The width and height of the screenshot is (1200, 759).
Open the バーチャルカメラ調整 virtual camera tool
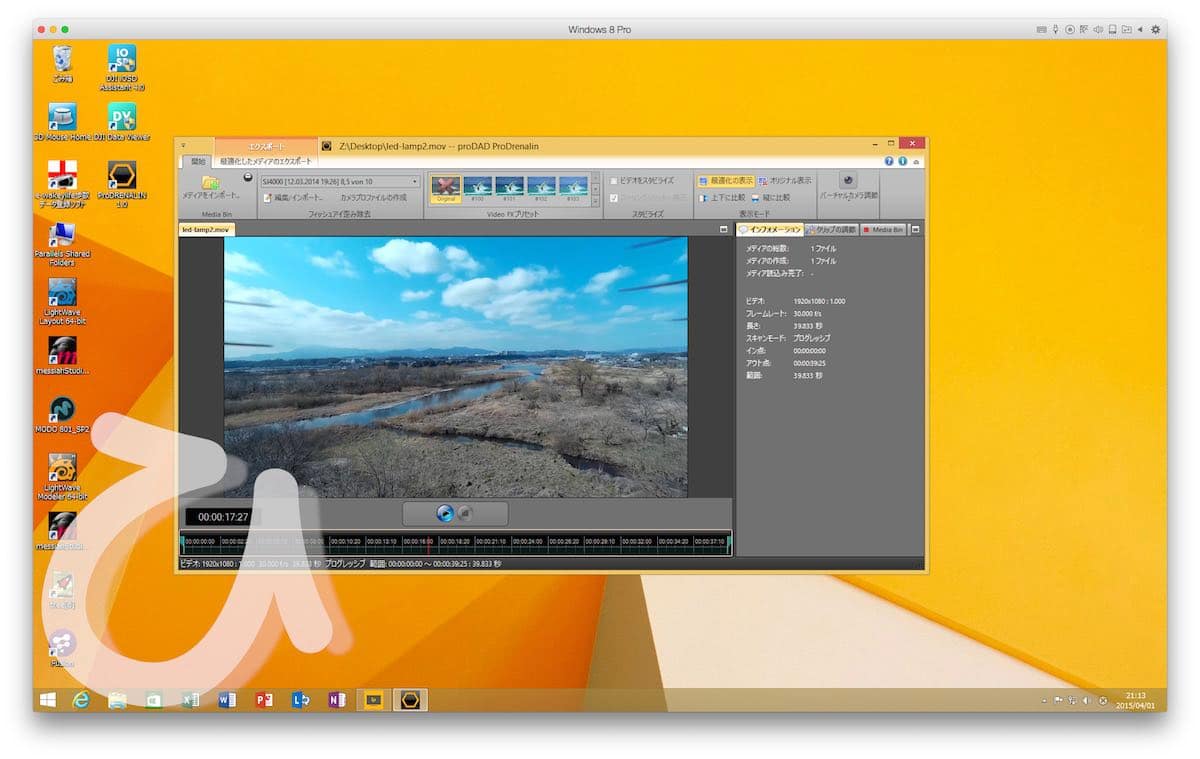click(848, 181)
